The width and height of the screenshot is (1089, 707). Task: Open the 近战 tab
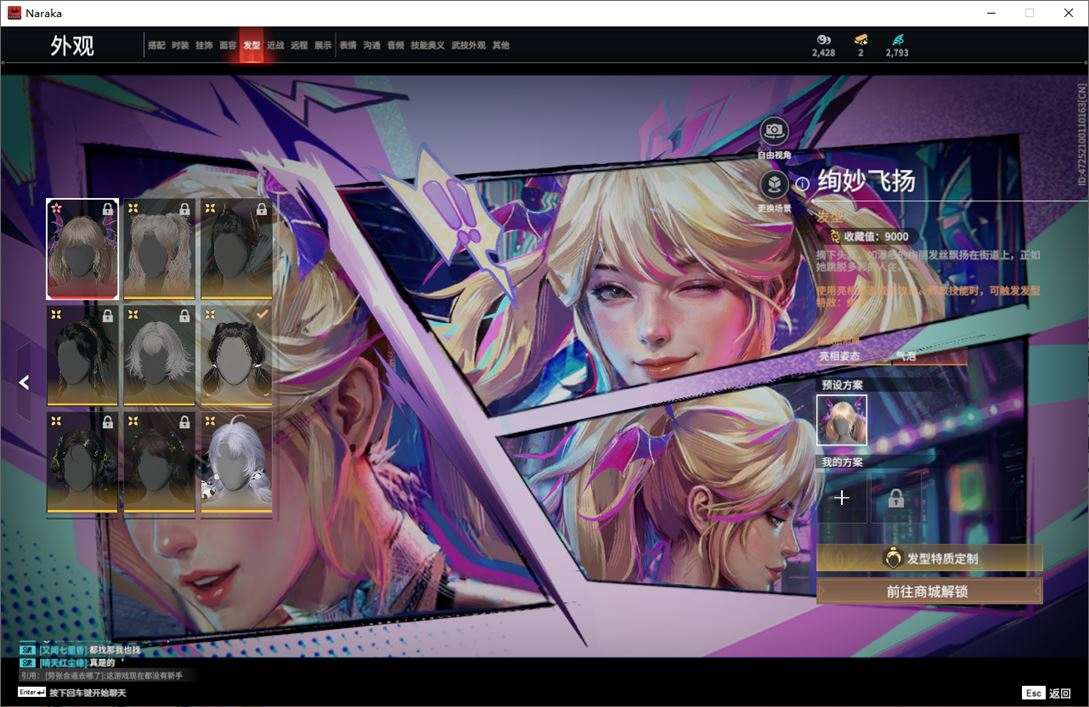pyautogui.click(x=275, y=45)
